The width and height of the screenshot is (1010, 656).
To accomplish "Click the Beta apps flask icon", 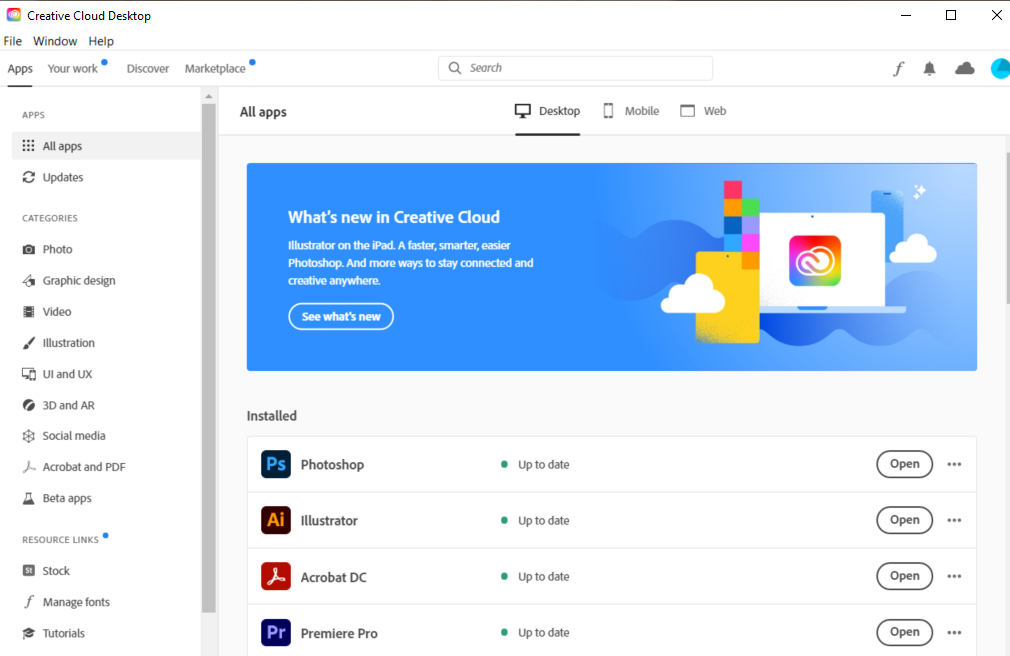I will click(28, 497).
